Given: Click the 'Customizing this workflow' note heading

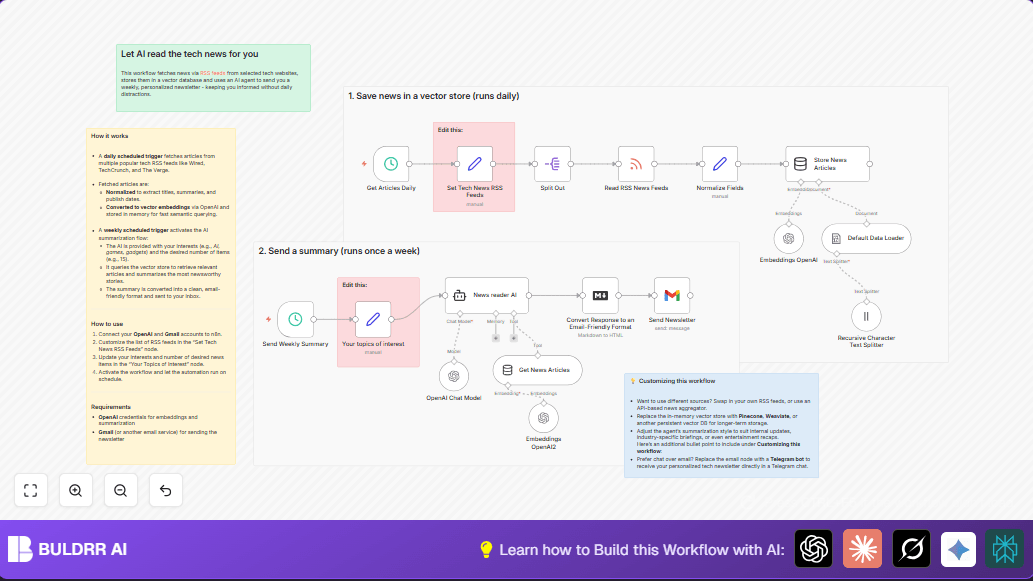Looking at the screenshot, I should [677, 381].
